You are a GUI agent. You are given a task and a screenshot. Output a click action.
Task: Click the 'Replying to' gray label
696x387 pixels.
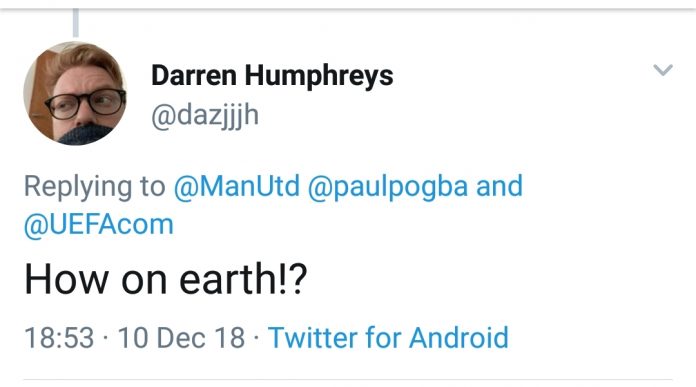[95, 187]
